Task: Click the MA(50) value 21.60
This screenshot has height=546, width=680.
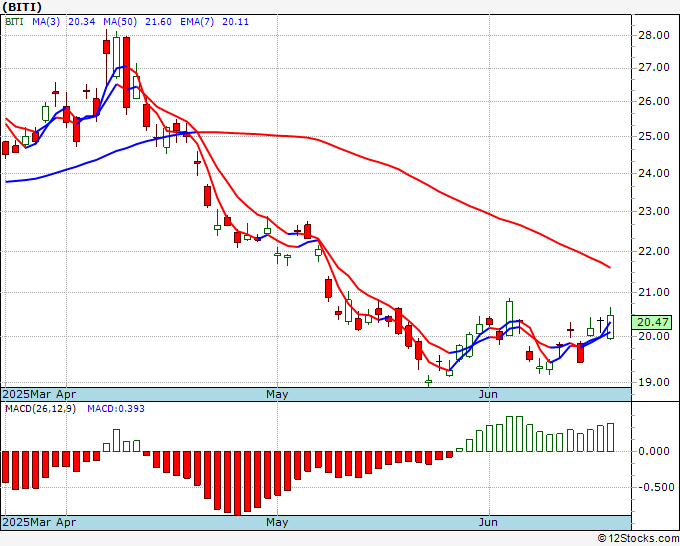Action: [158, 22]
